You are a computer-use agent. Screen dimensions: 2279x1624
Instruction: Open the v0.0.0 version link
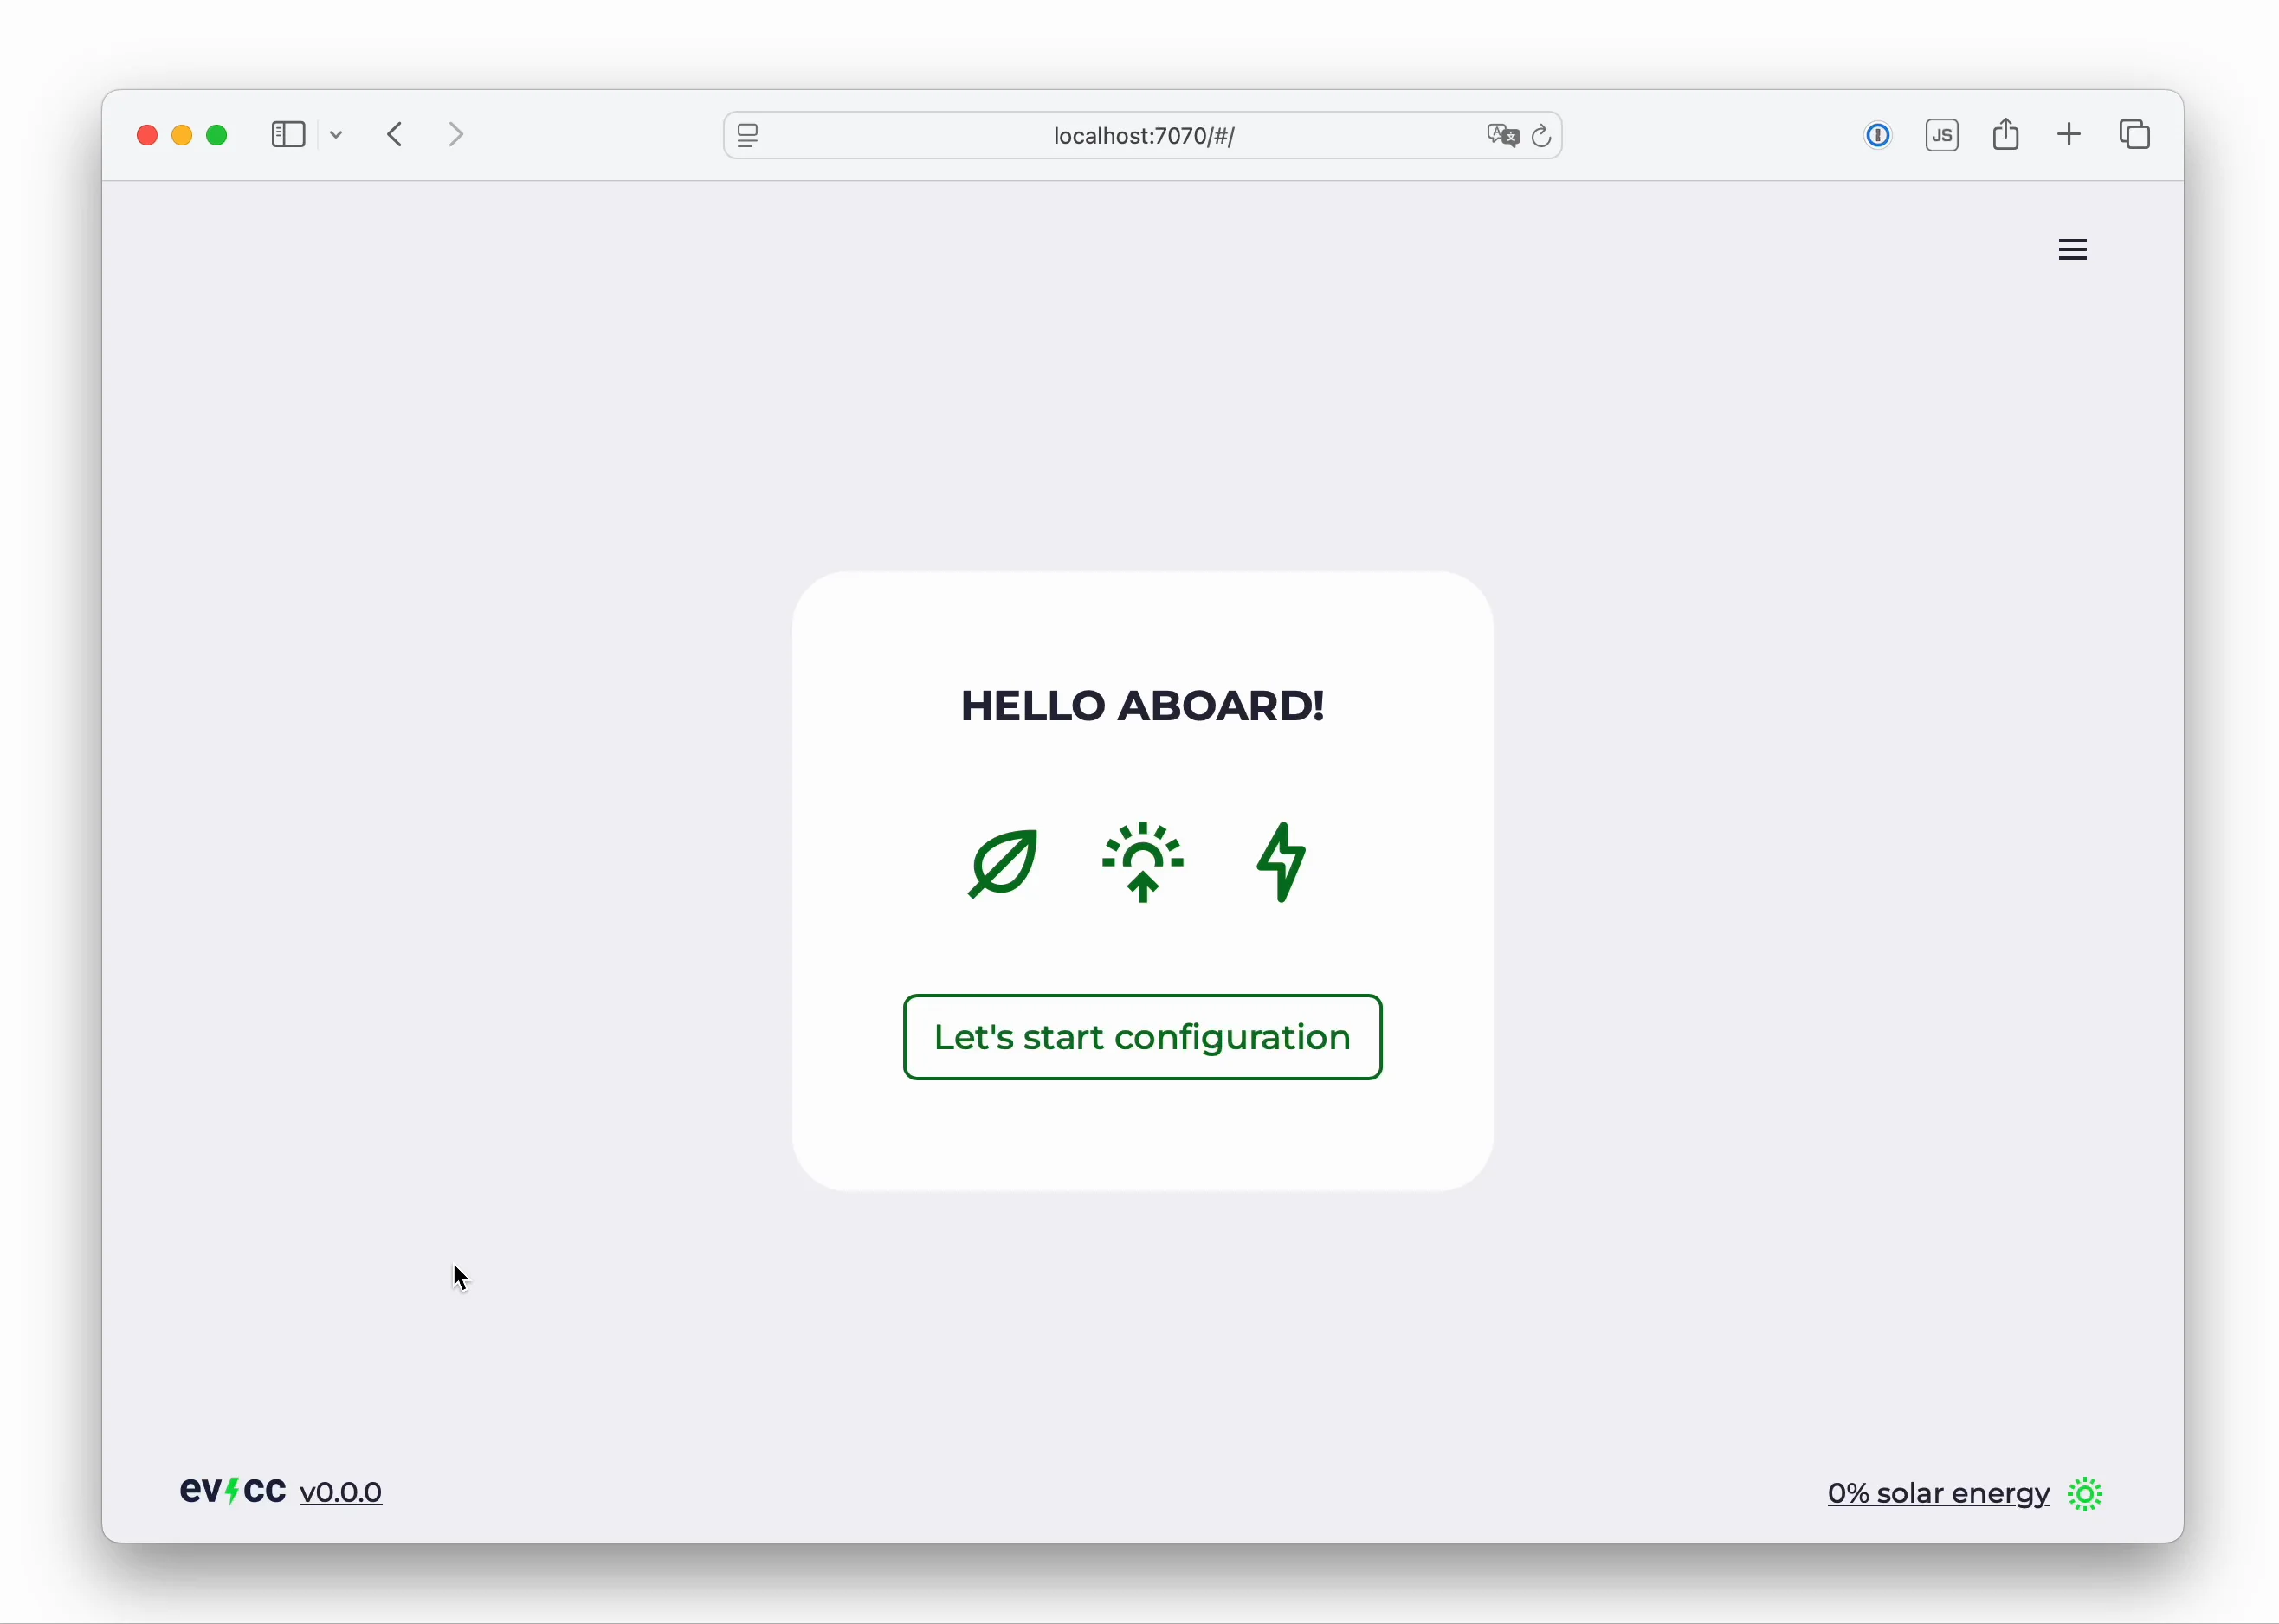pyautogui.click(x=341, y=1492)
